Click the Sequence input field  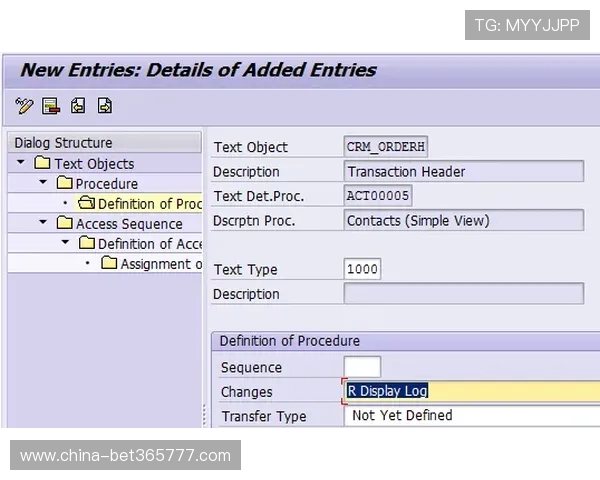click(x=362, y=367)
